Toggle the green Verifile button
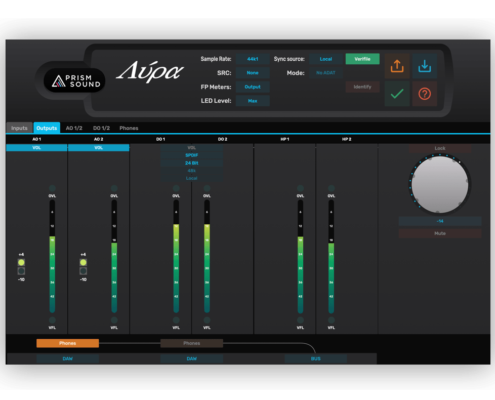The width and height of the screenshot is (495, 400). pyautogui.click(x=362, y=59)
